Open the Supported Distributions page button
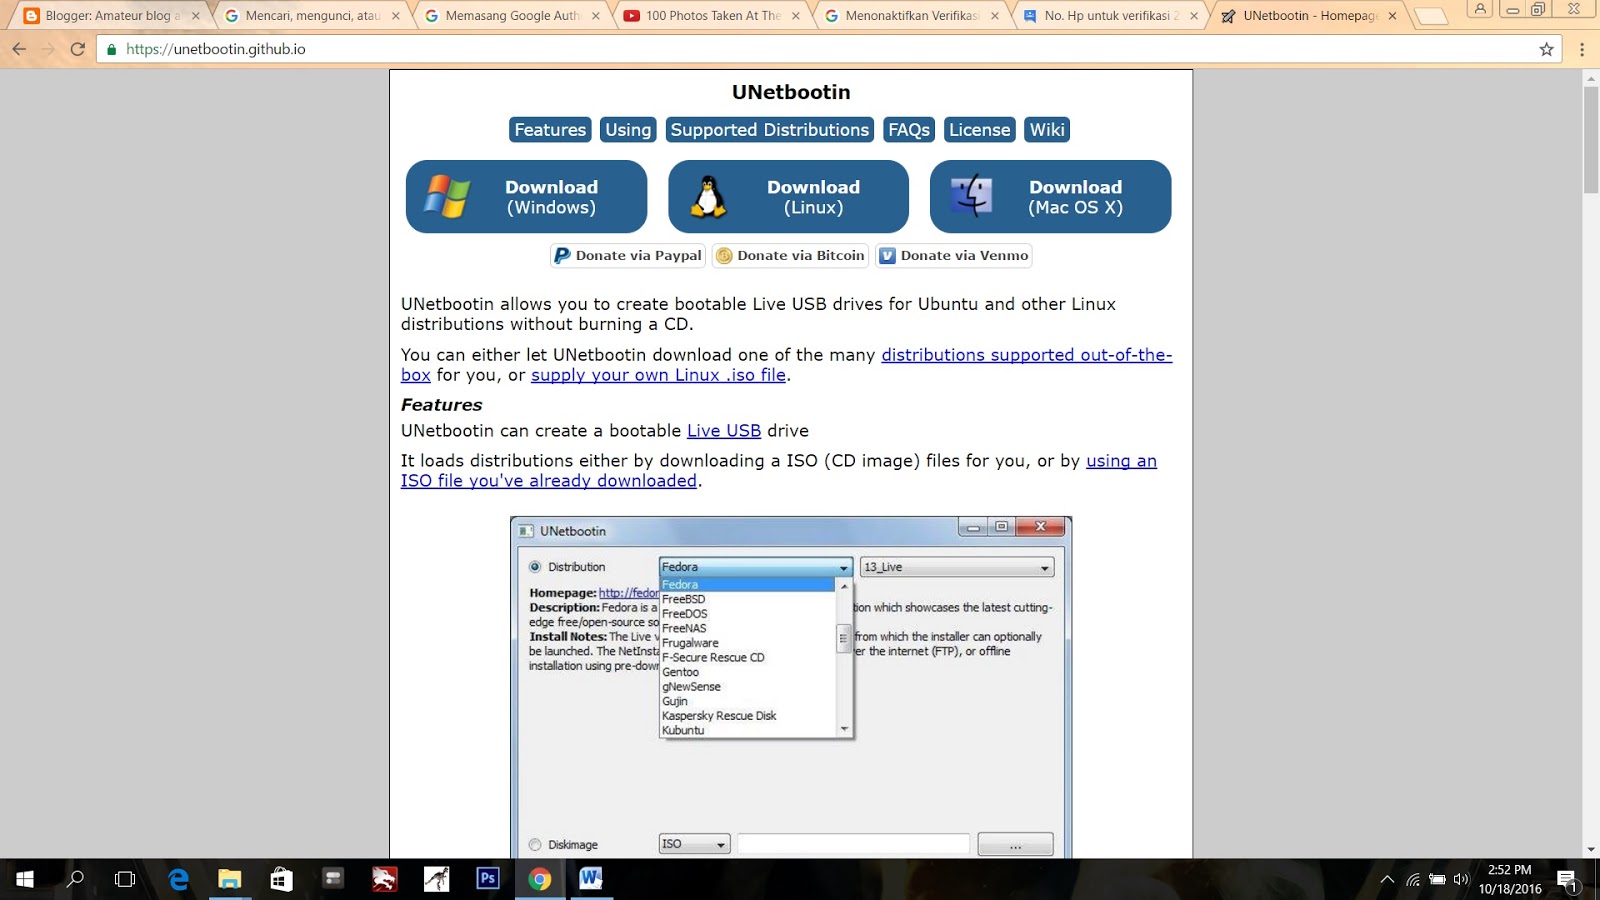This screenshot has width=1600, height=900. click(x=770, y=130)
